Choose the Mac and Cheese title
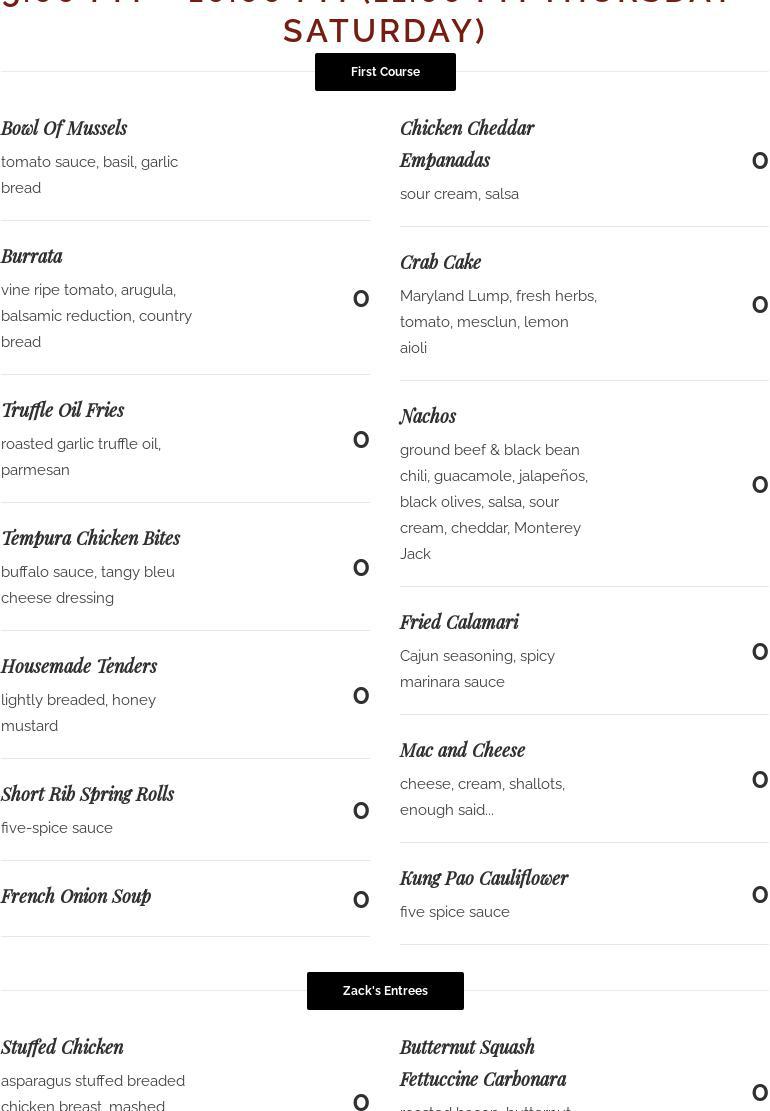 click(x=462, y=750)
